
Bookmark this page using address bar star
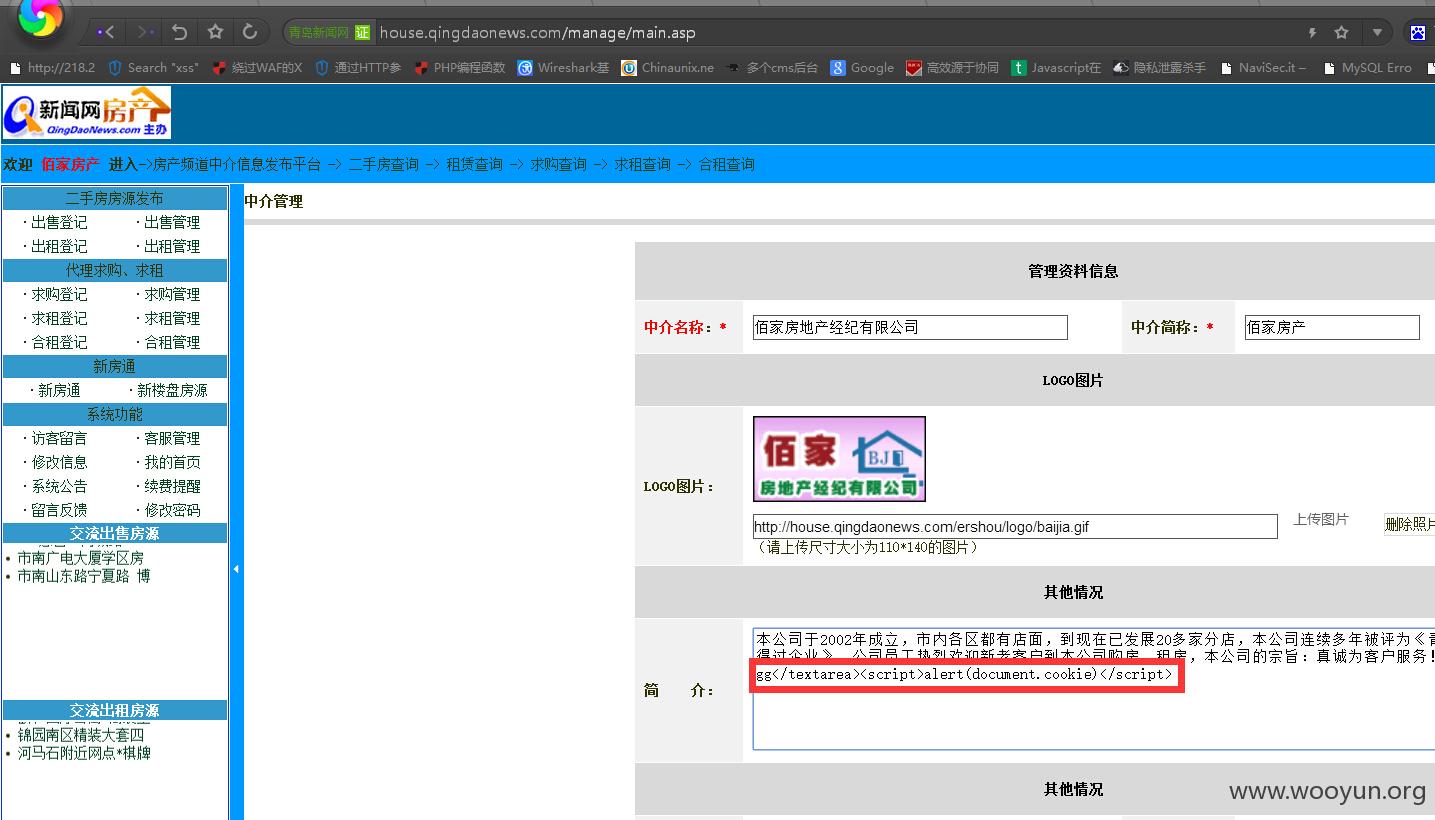pos(1342,32)
